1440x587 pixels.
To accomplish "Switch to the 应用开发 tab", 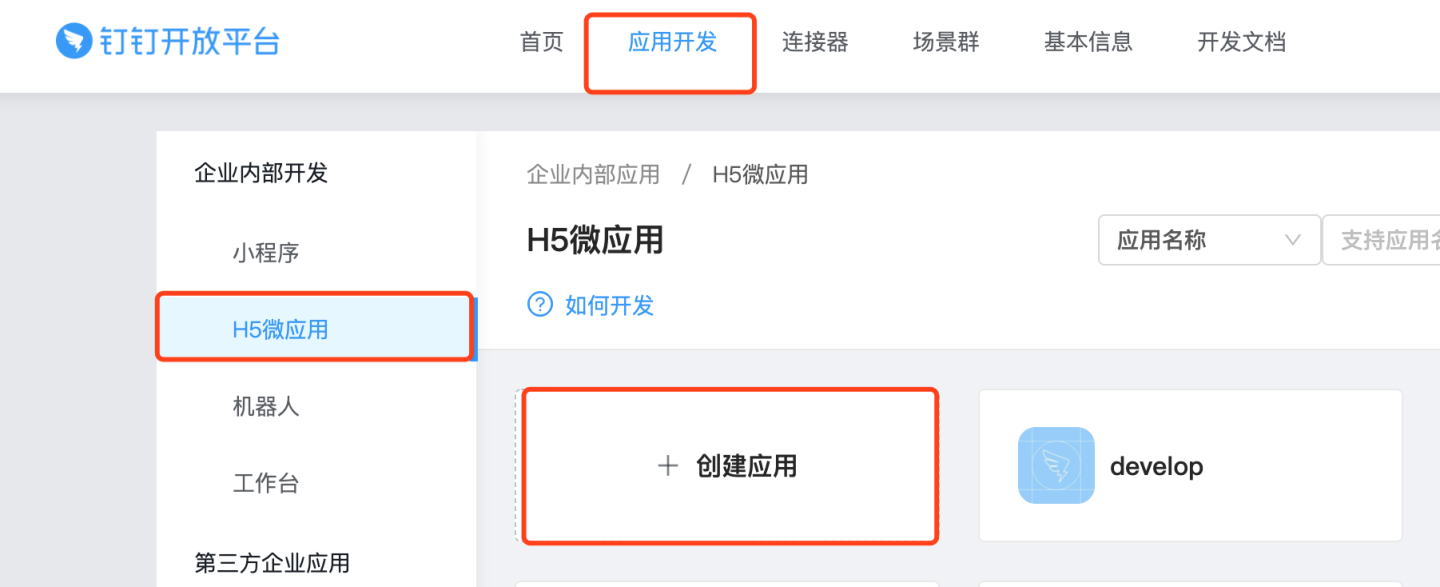I will pyautogui.click(x=672, y=42).
